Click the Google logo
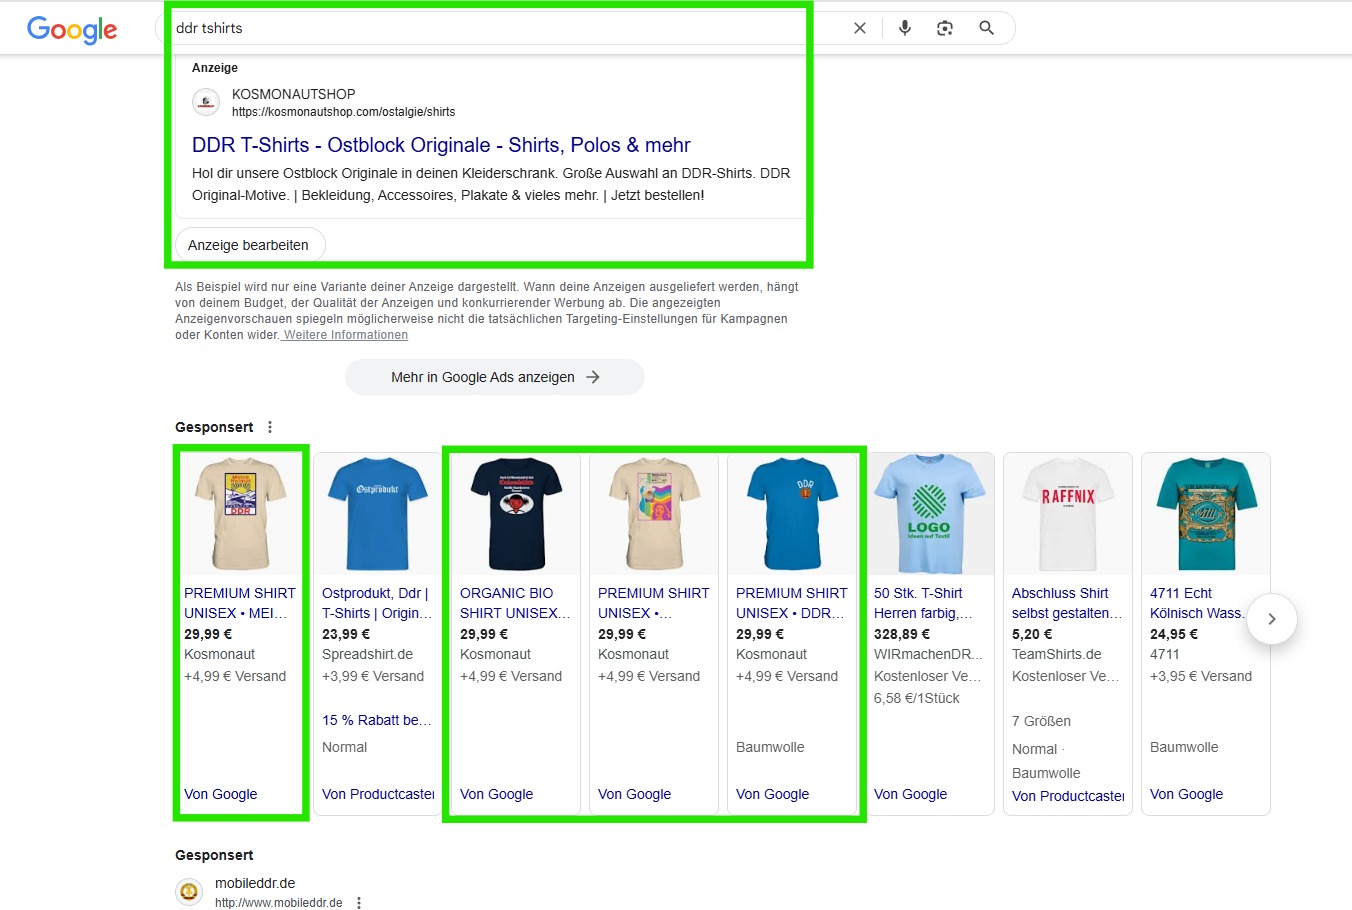 click(x=72, y=29)
